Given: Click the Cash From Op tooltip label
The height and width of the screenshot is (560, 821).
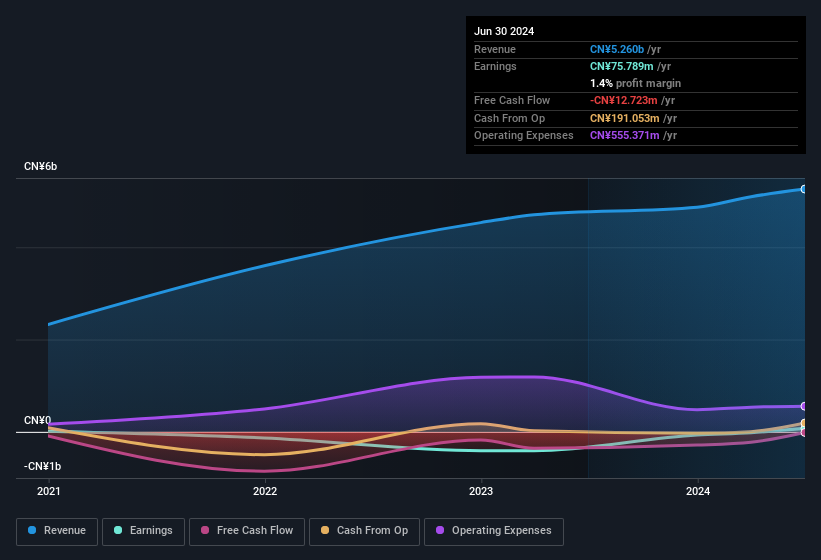Looking at the screenshot, I should point(509,118).
